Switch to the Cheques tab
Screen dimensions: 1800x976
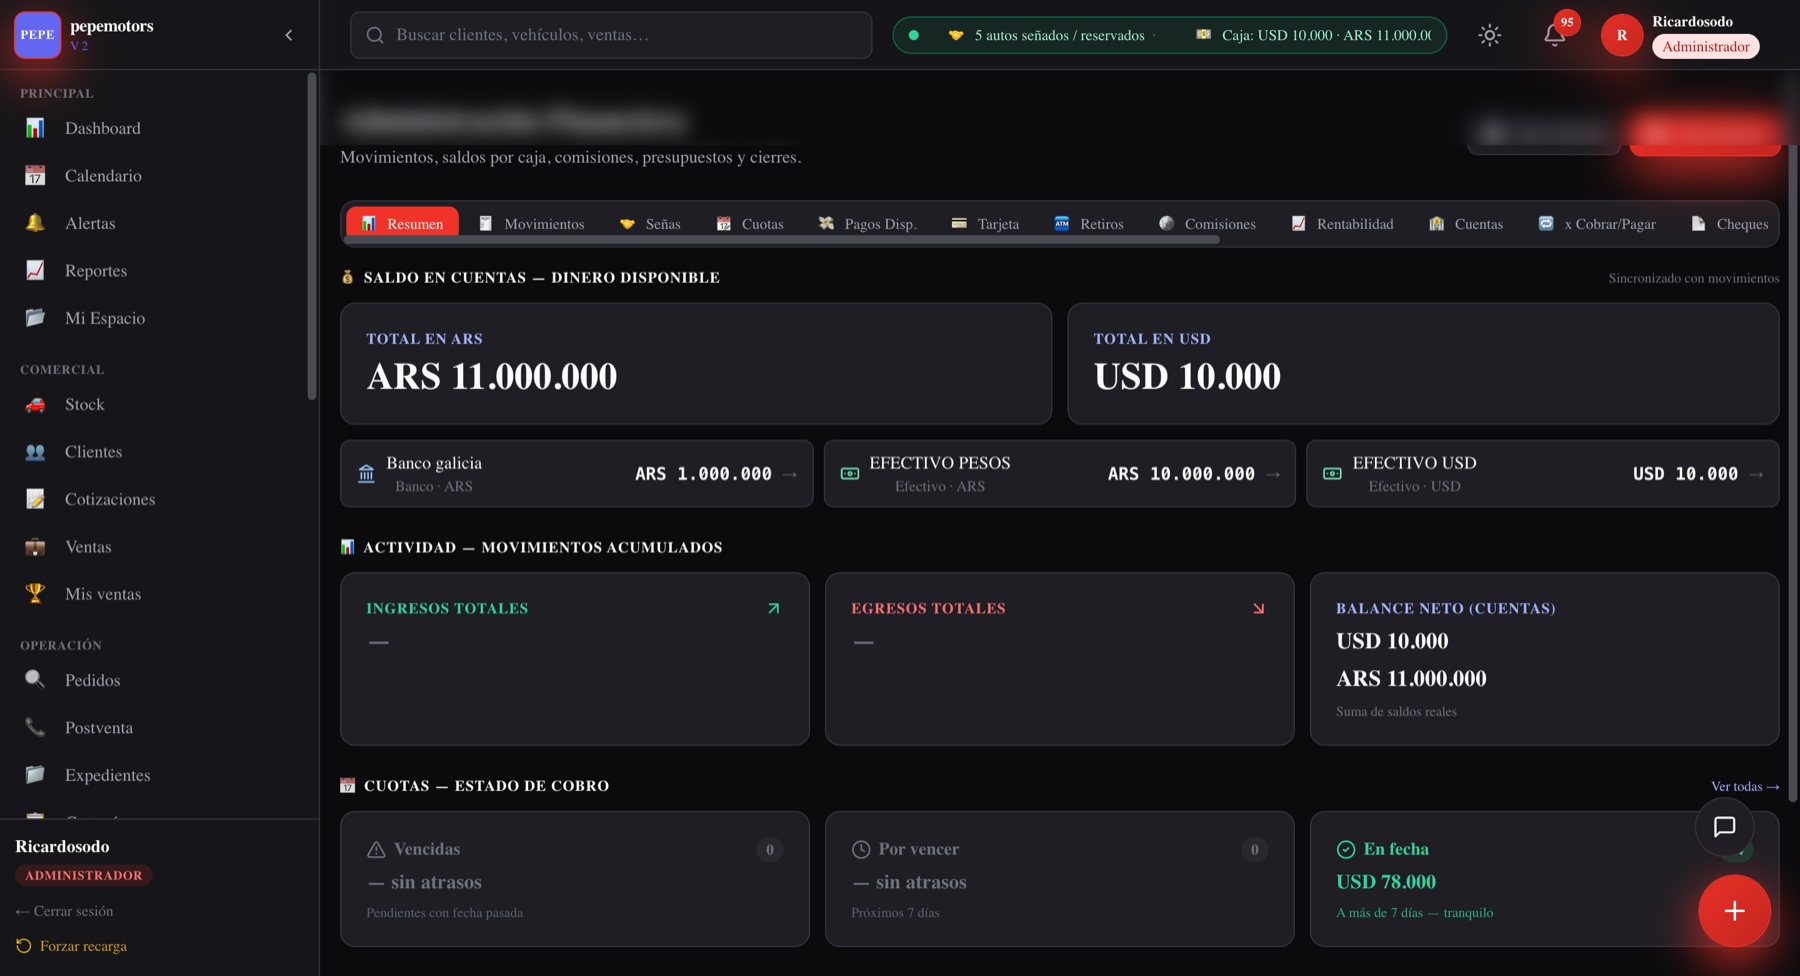pos(1730,224)
